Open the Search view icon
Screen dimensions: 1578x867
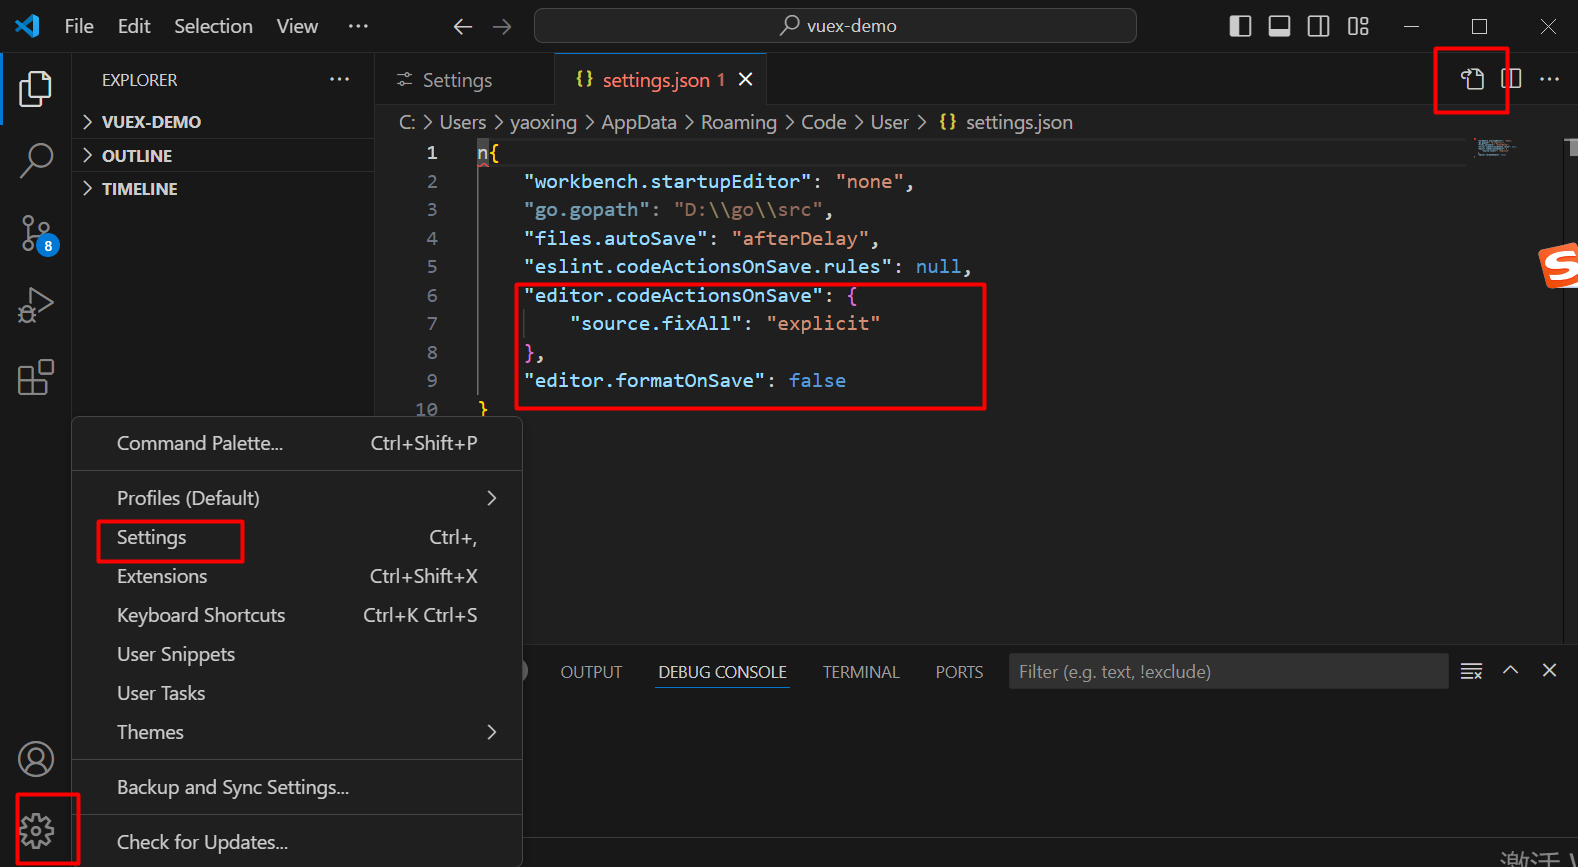pyautogui.click(x=36, y=160)
